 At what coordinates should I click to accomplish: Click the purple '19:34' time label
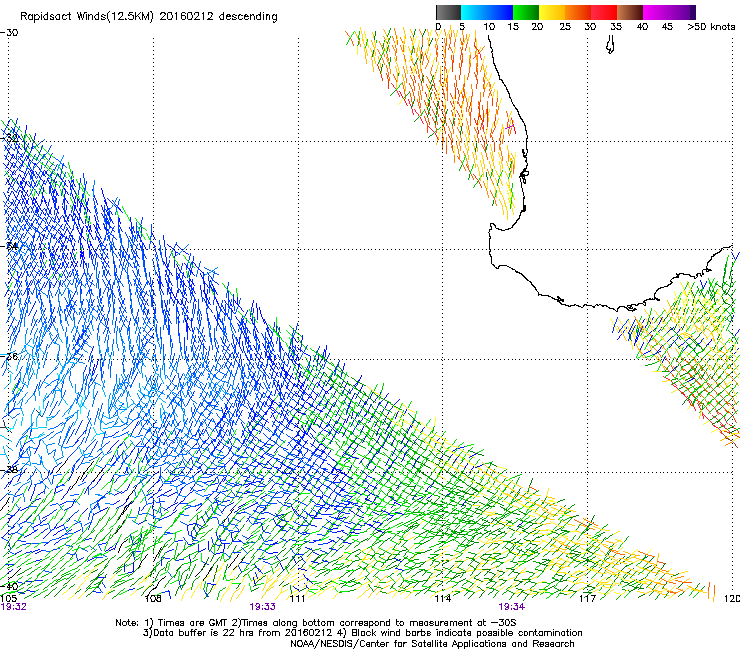point(512,607)
